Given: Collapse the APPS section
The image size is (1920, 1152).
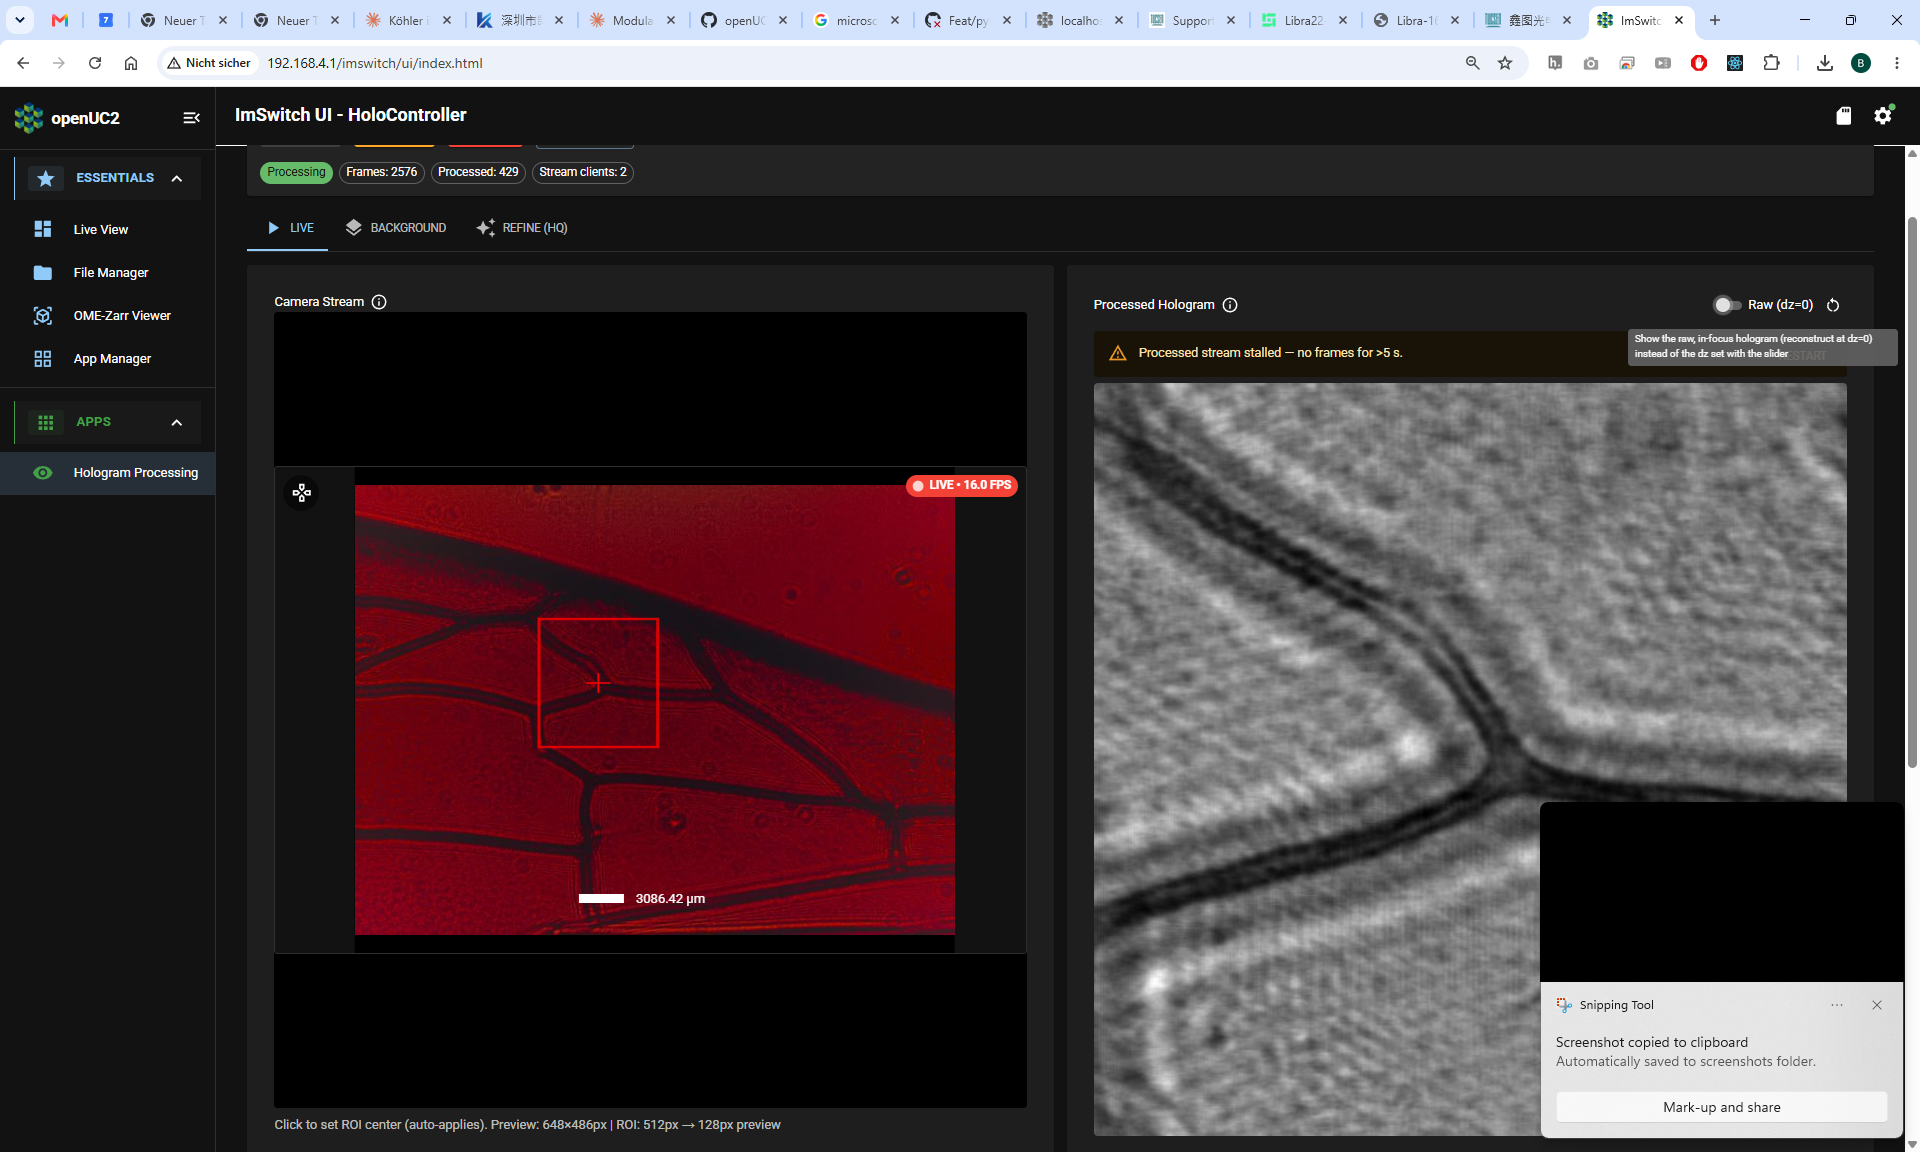Looking at the screenshot, I should coord(177,423).
